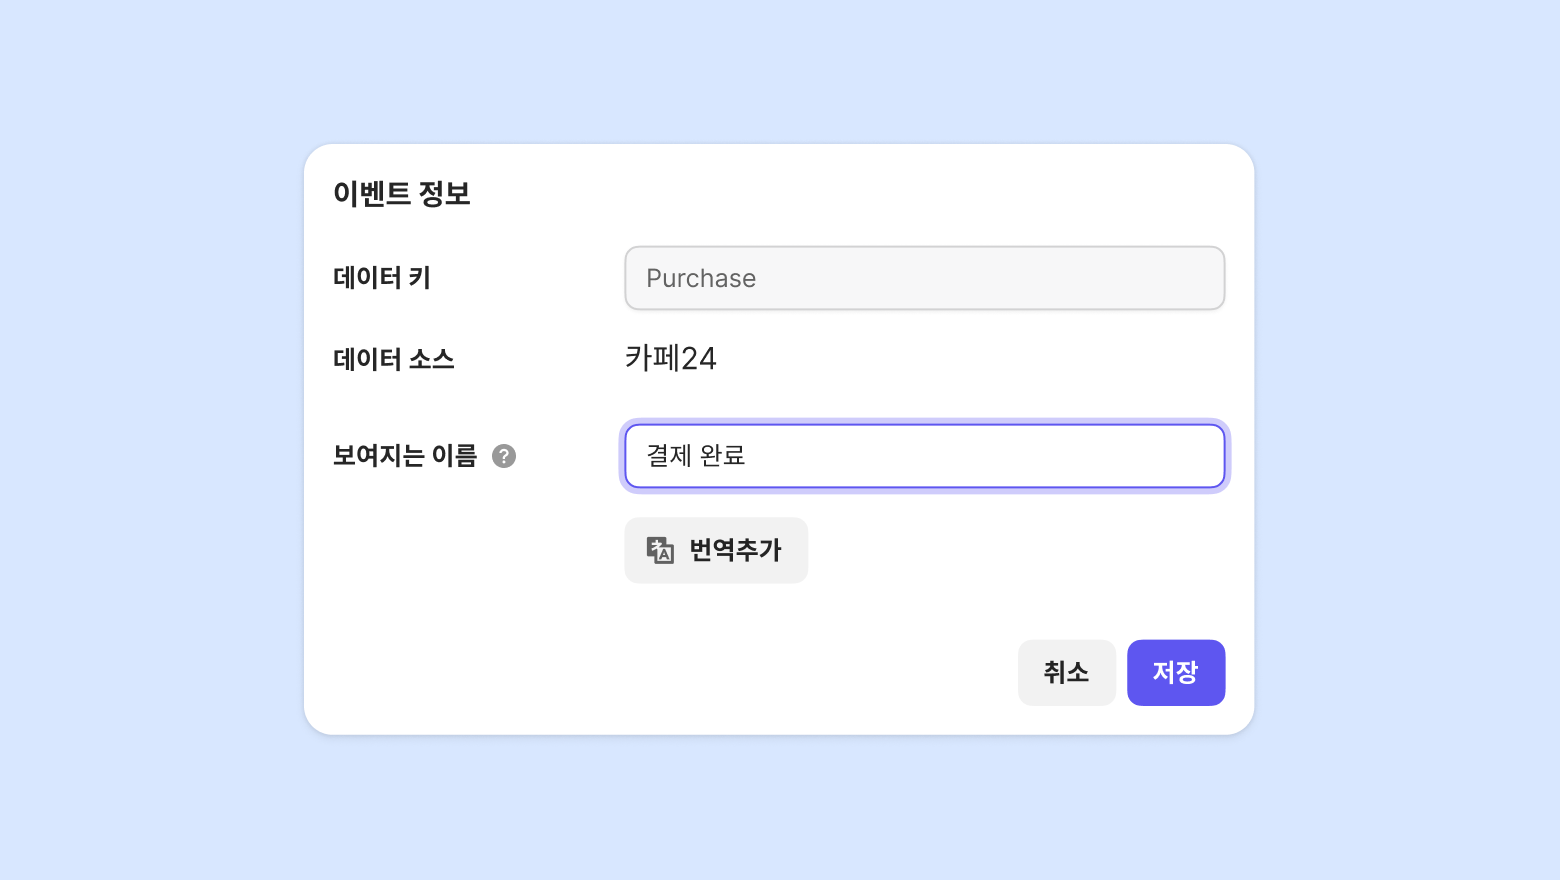This screenshot has height=880, width=1560.
Task: Click the 데이터 소스 label
Action: tap(393, 359)
